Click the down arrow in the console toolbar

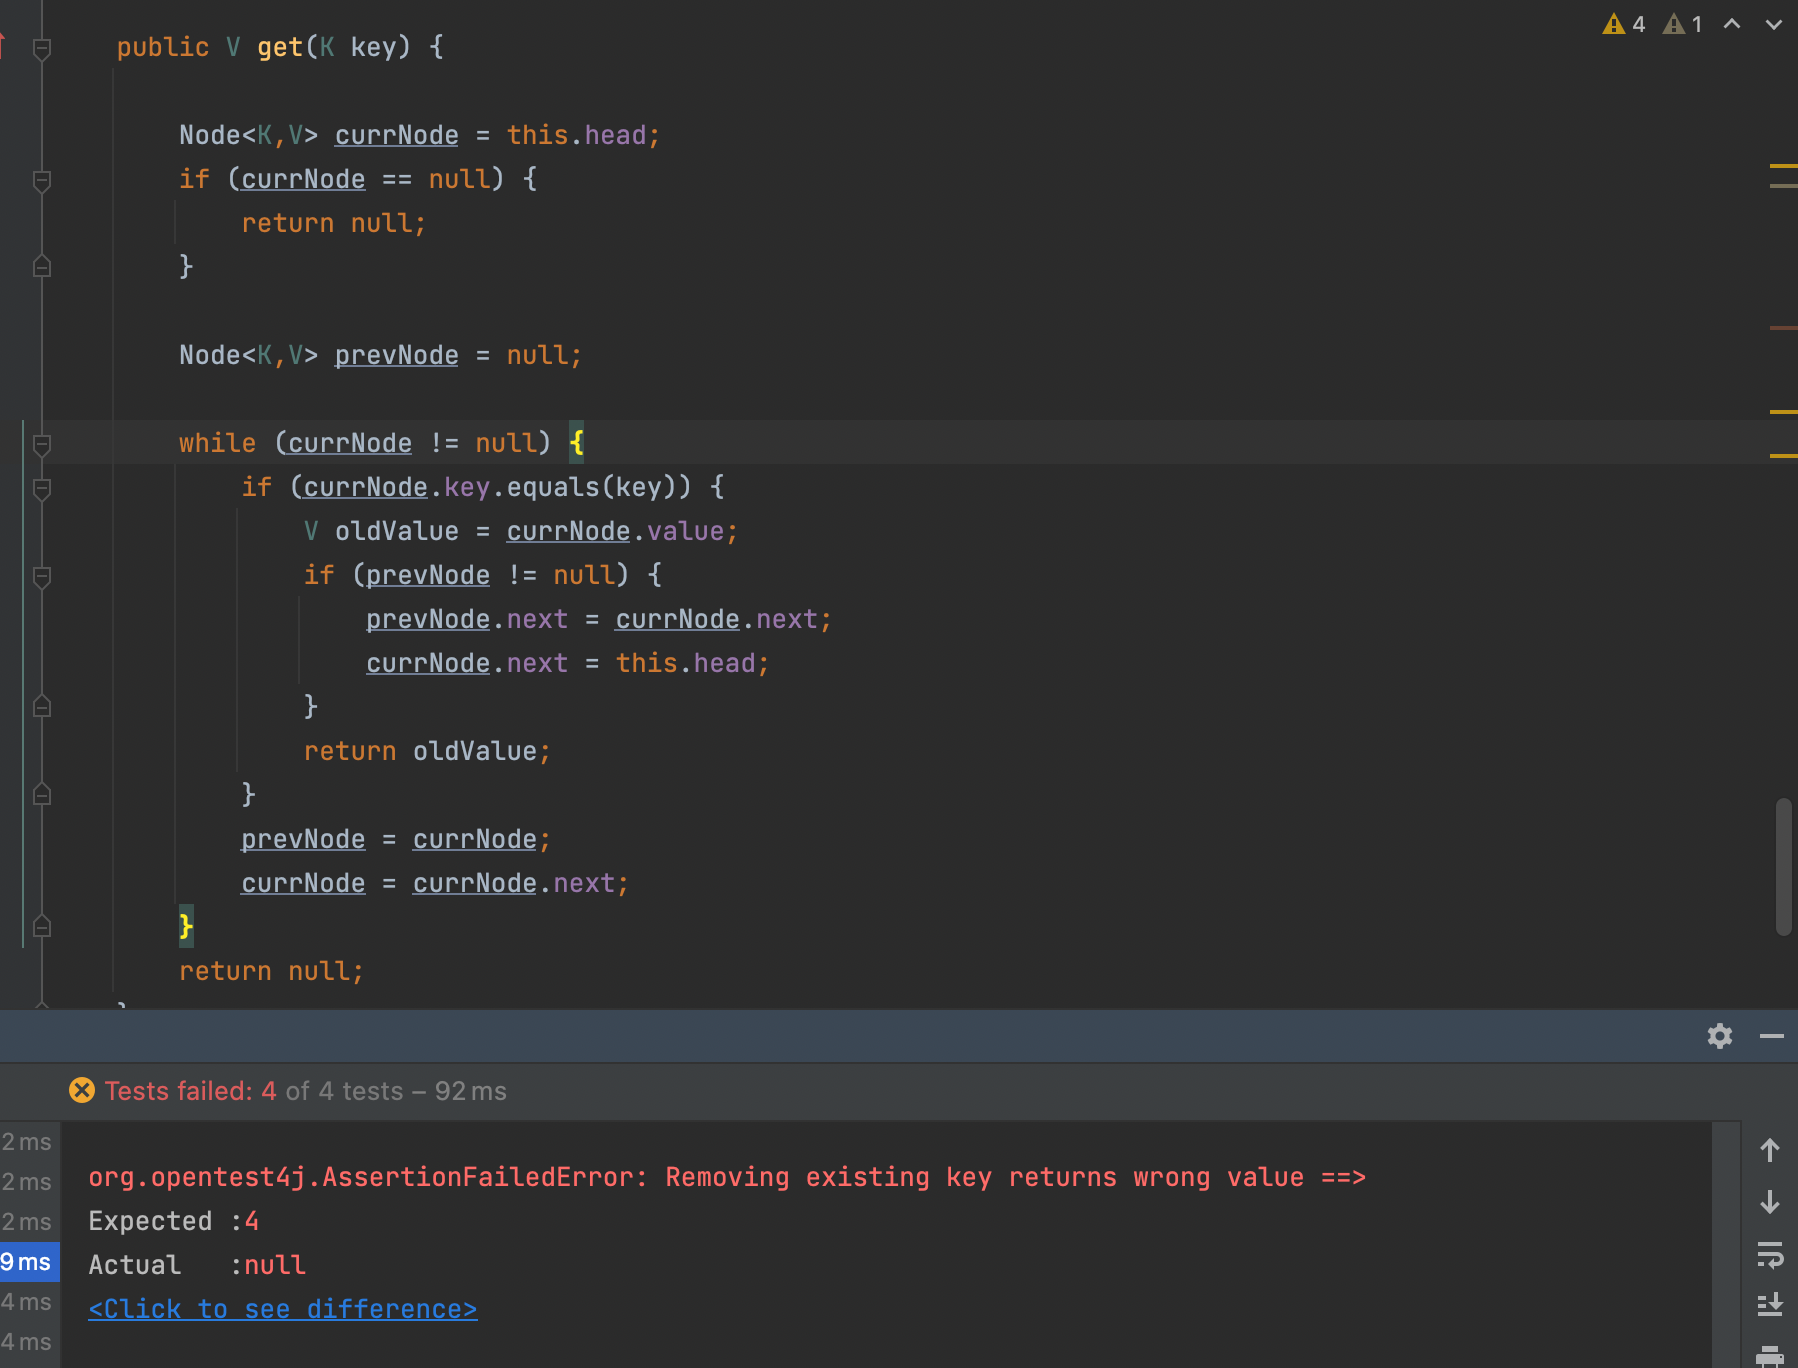pyautogui.click(x=1769, y=1202)
